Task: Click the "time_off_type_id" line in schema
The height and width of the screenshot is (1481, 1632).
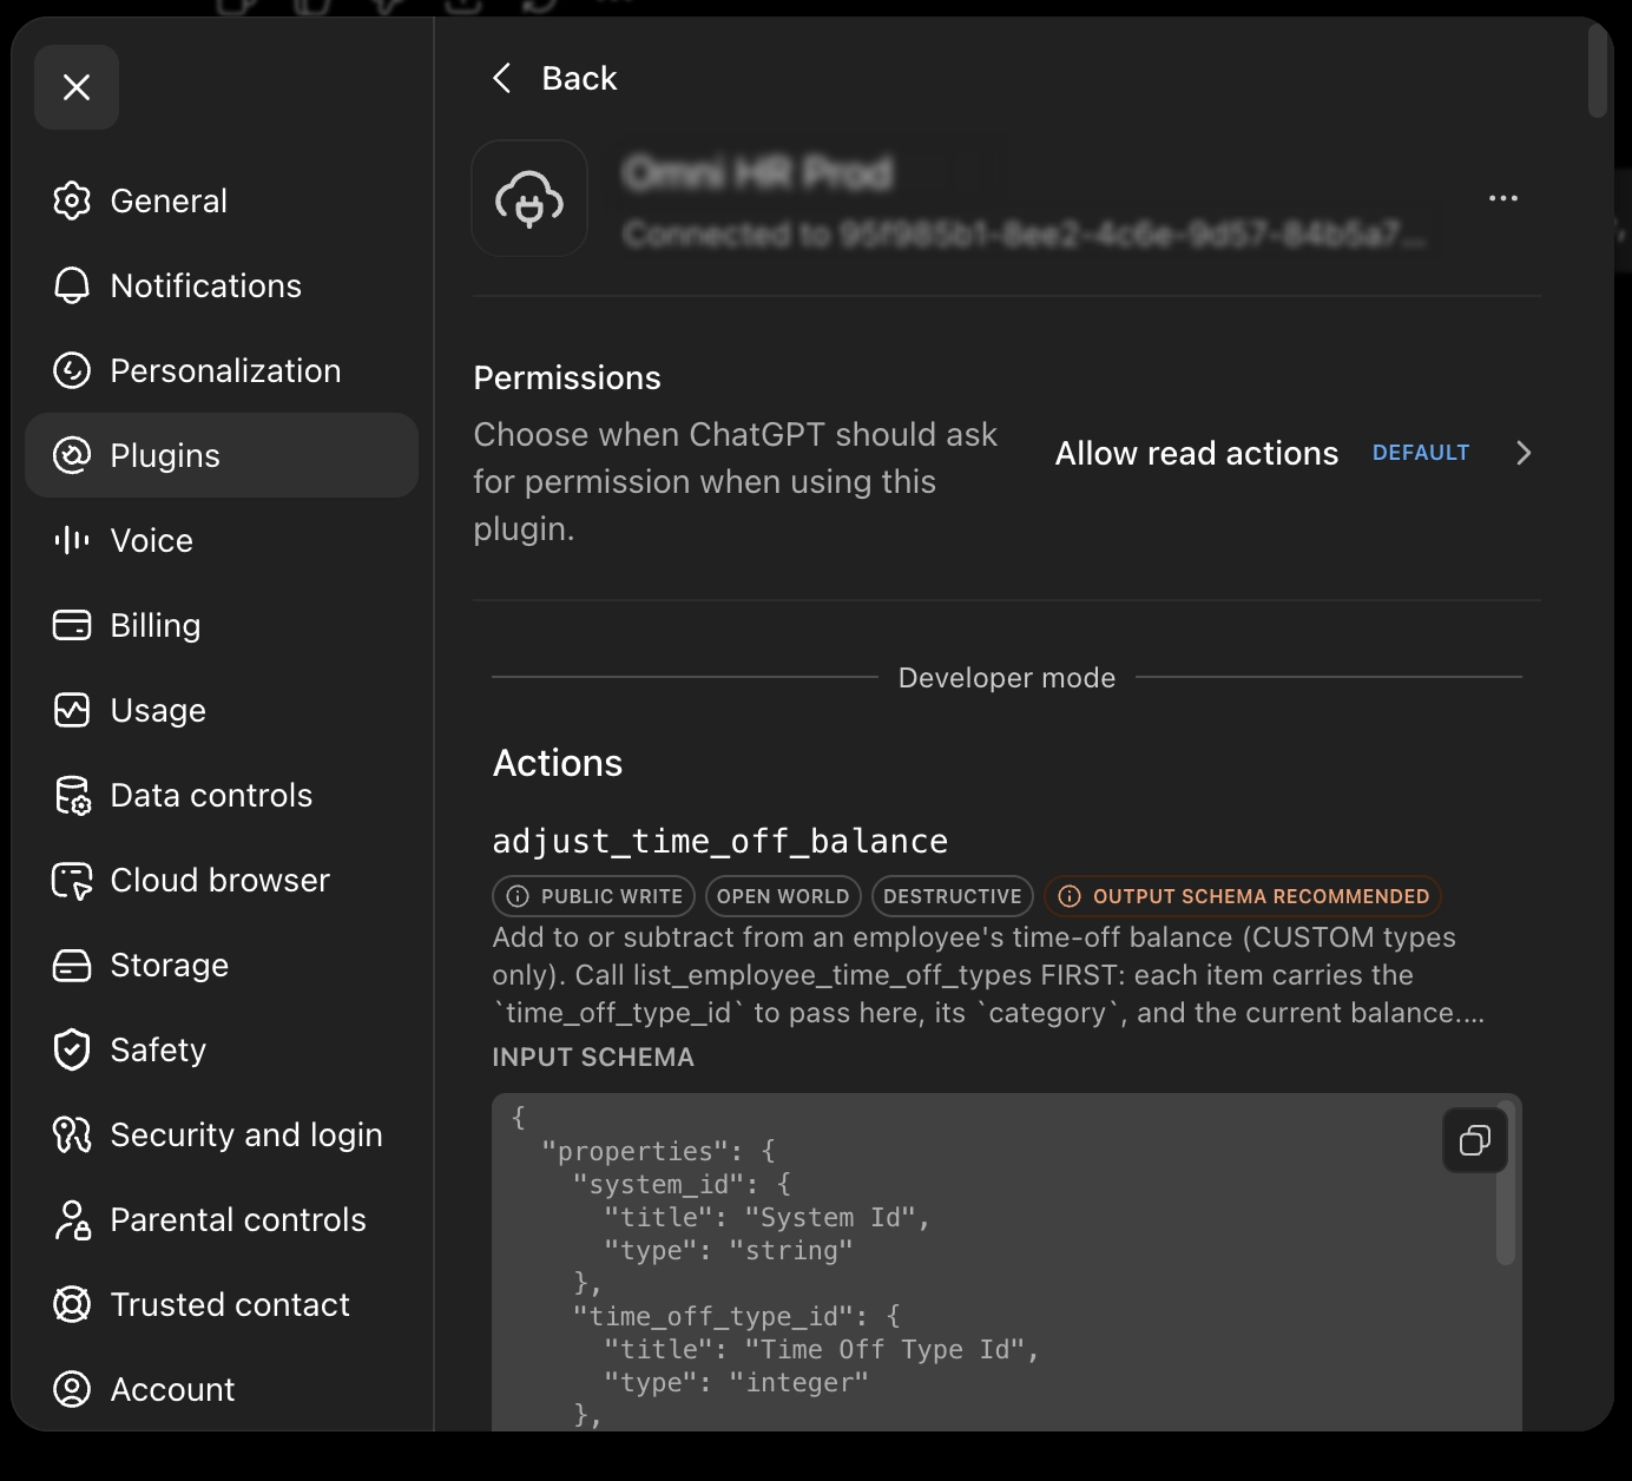Action: [x=736, y=1316]
